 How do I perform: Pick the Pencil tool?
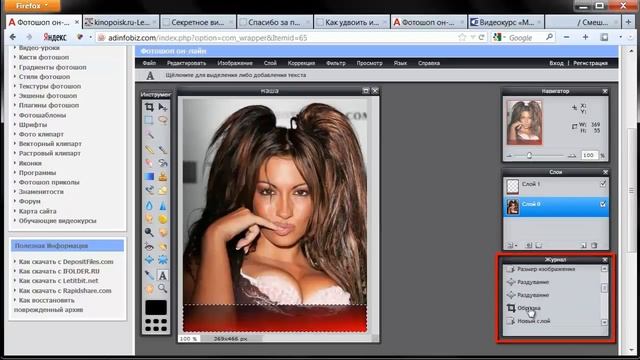[x=149, y=150]
